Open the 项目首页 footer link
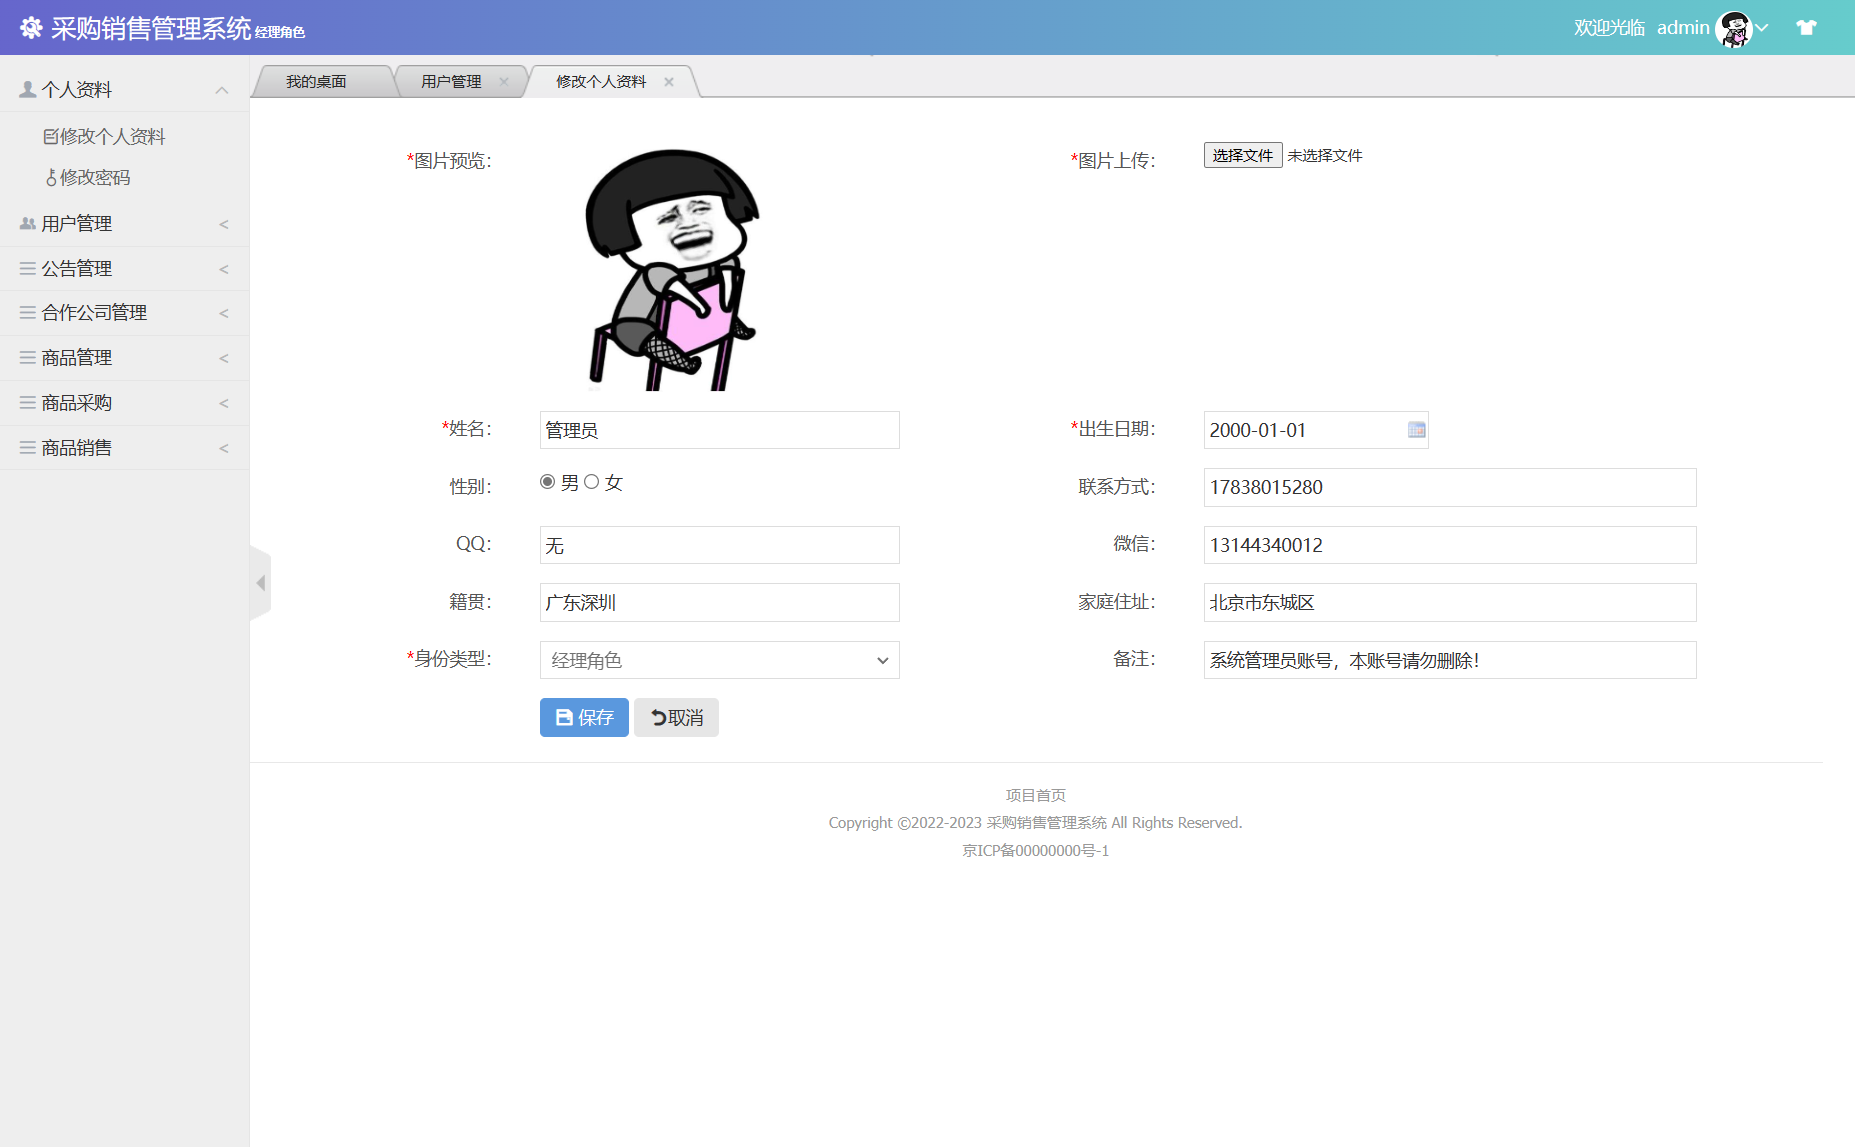1855x1147 pixels. pyautogui.click(x=1034, y=795)
